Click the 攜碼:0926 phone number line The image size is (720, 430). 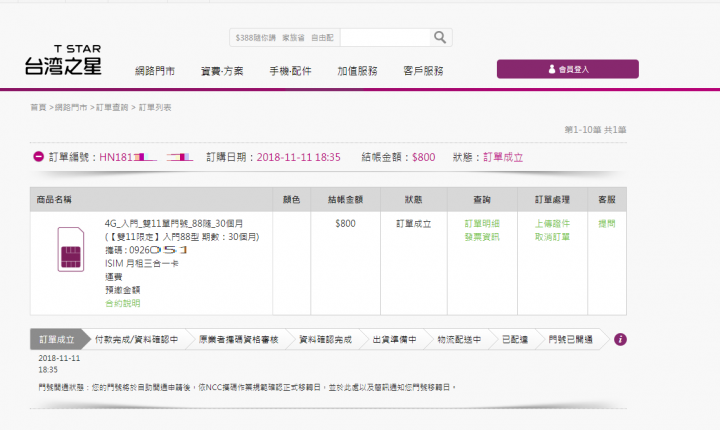pyautogui.click(x=146, y=250)
